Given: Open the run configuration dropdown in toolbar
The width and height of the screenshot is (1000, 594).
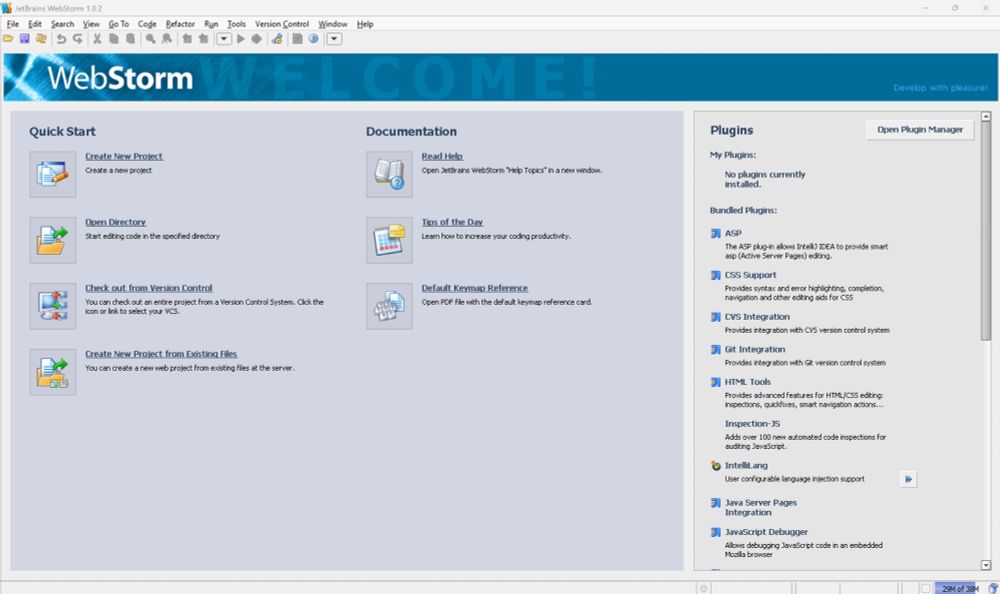Looking at the screenshot, I should tap(223, 39).
